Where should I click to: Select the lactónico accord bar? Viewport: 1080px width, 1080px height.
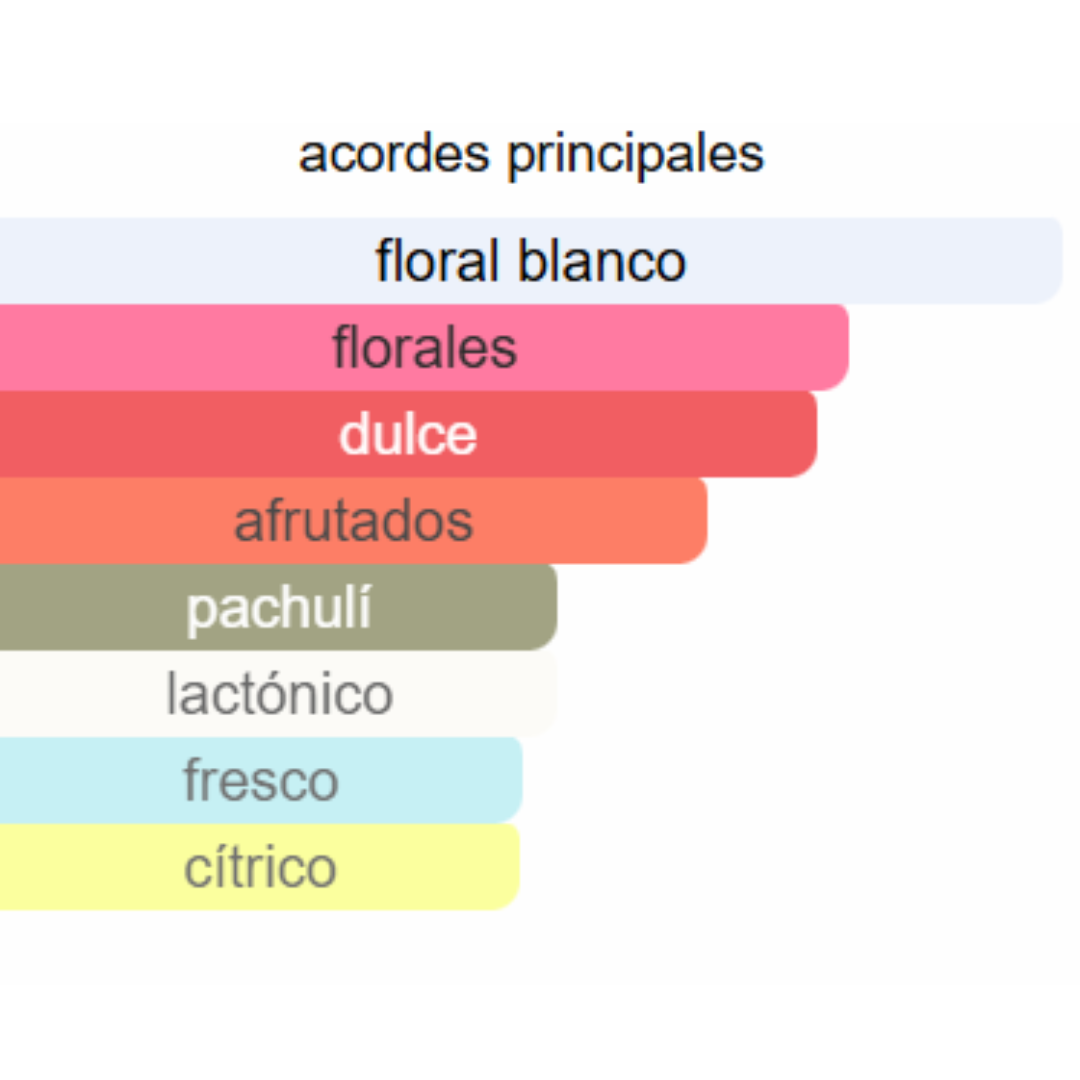(x=278, y=694)
